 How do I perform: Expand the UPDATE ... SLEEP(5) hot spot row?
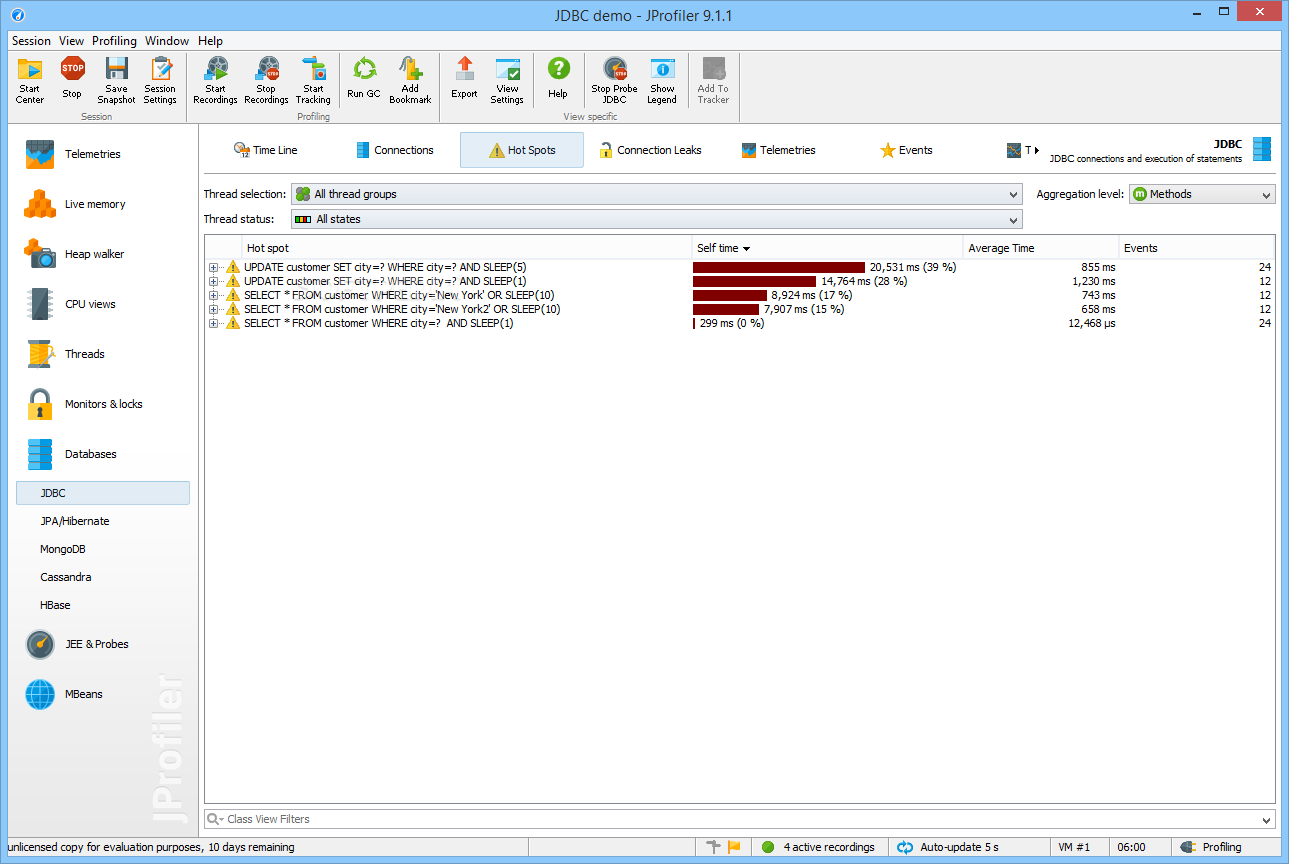point(213,267)
